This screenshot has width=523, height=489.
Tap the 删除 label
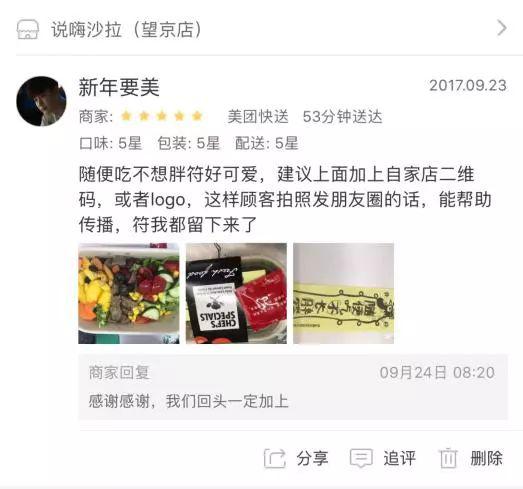click(486, 458)
